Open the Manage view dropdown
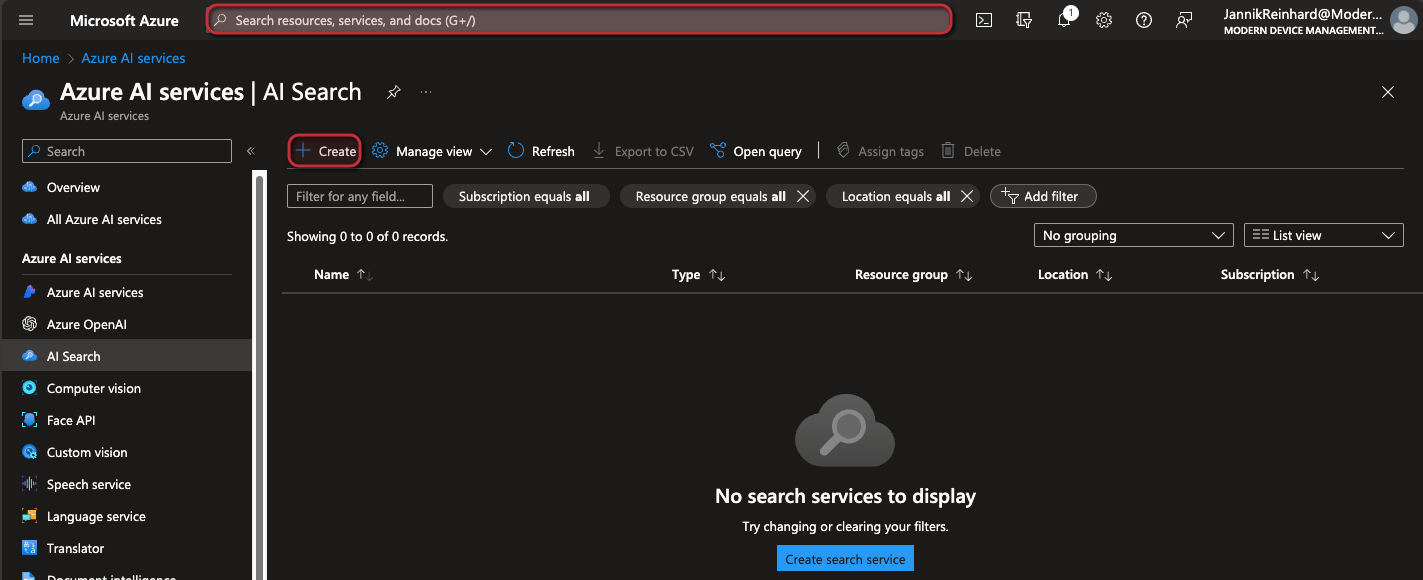The image size is (1423, 580). [432, 150]
